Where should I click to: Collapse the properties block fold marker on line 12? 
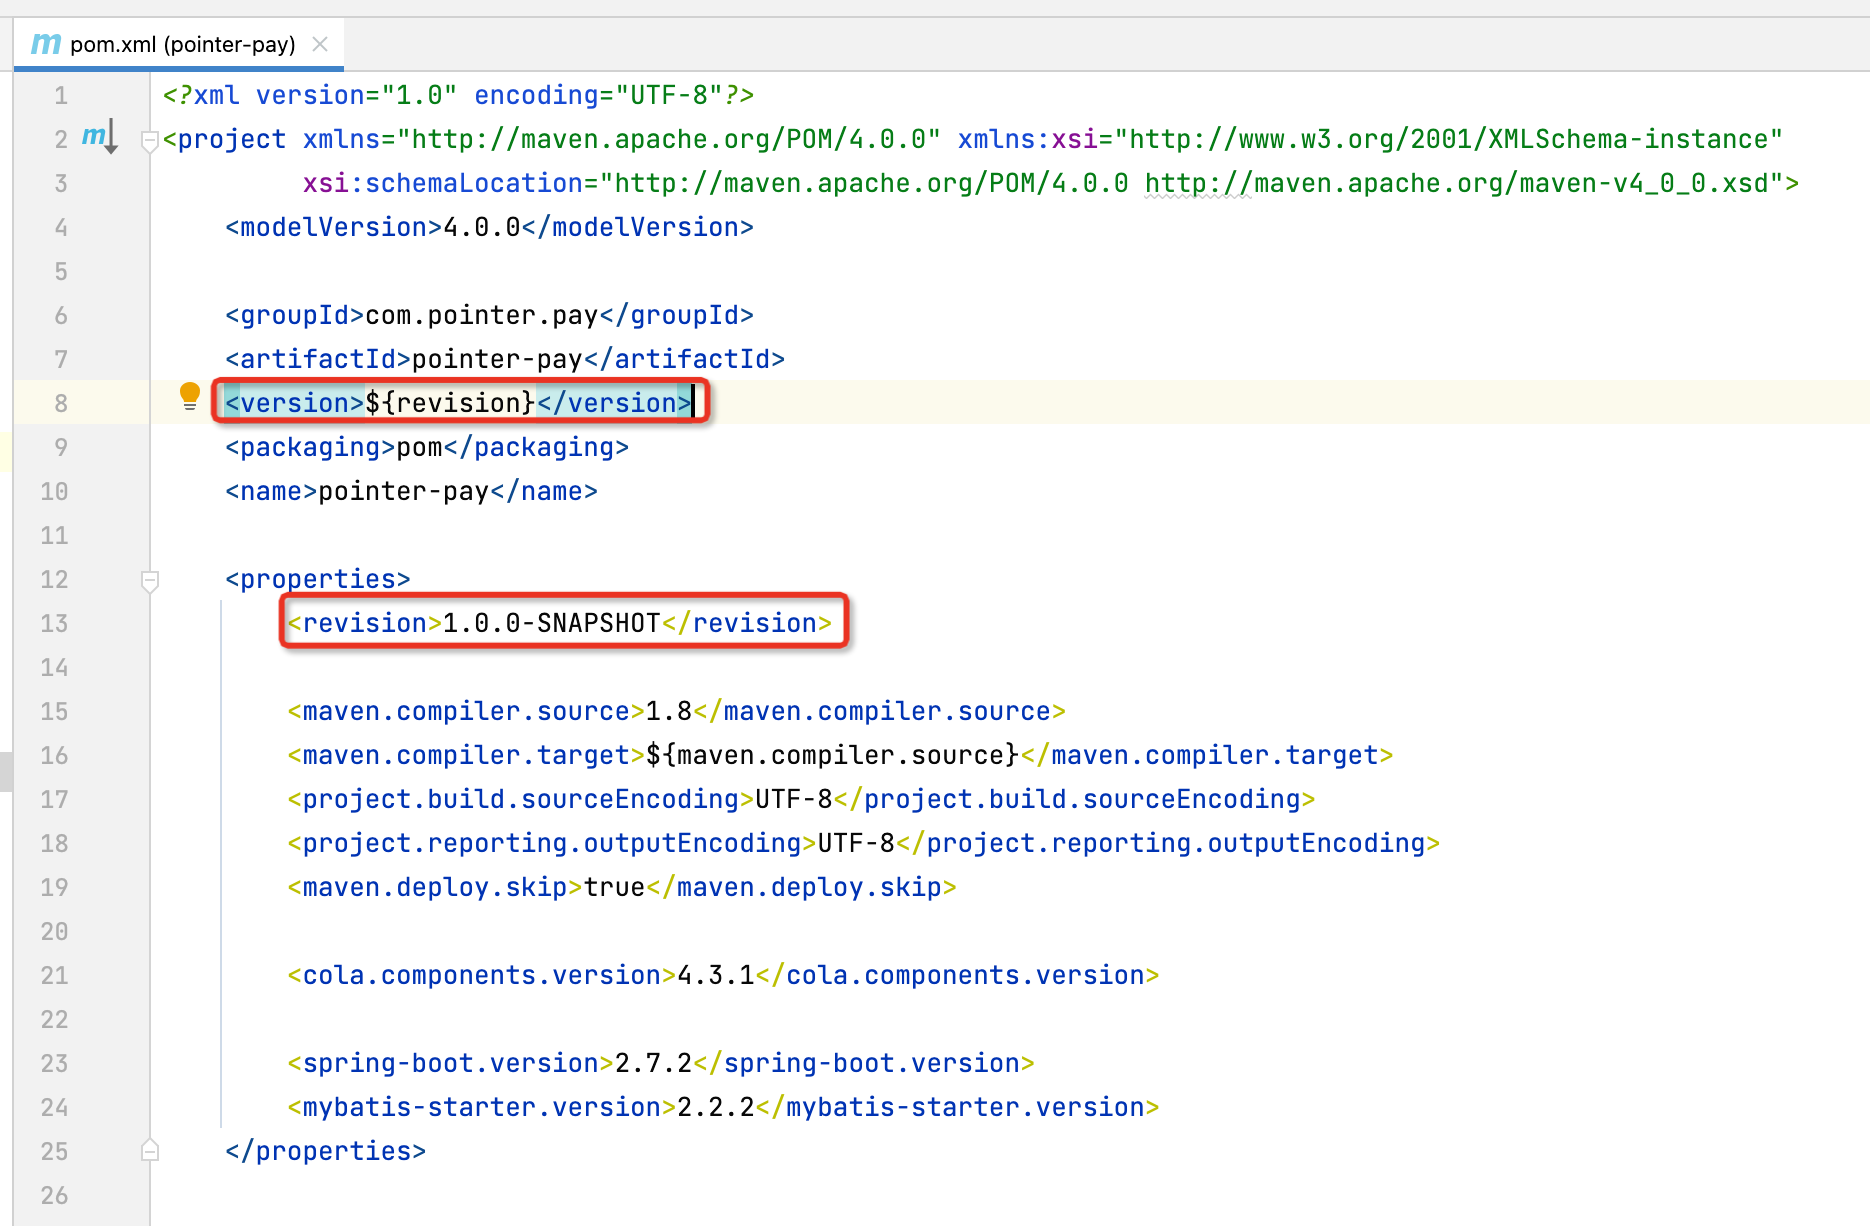(x=150, y=579)
